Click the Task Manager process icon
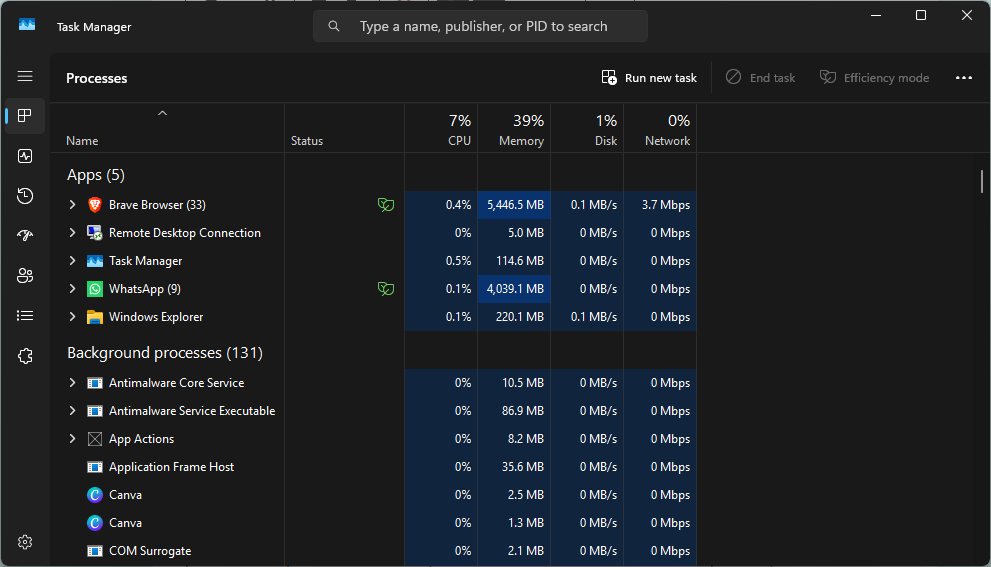The height and width of the screenshot is (567, 991). [95, 261]
